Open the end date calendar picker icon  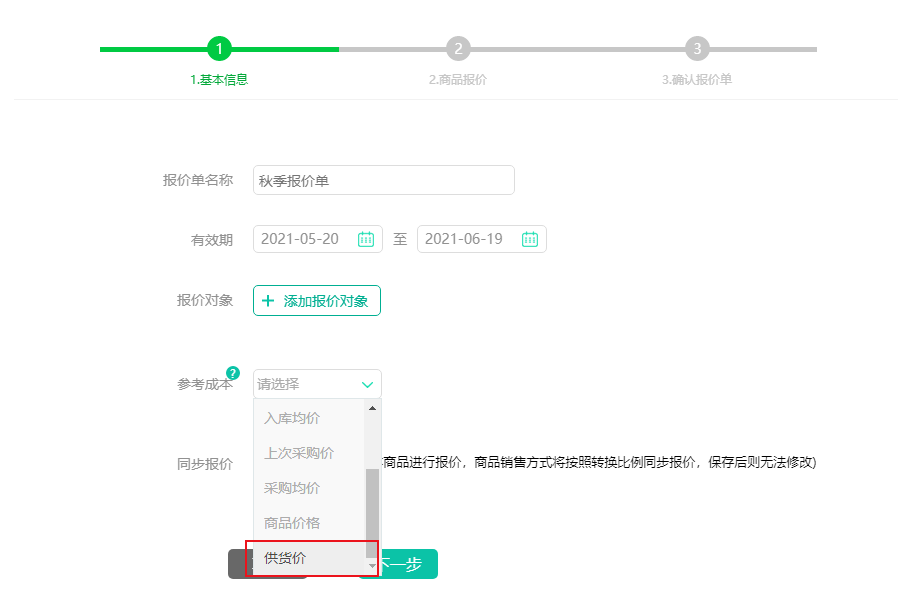click(531, 238)
